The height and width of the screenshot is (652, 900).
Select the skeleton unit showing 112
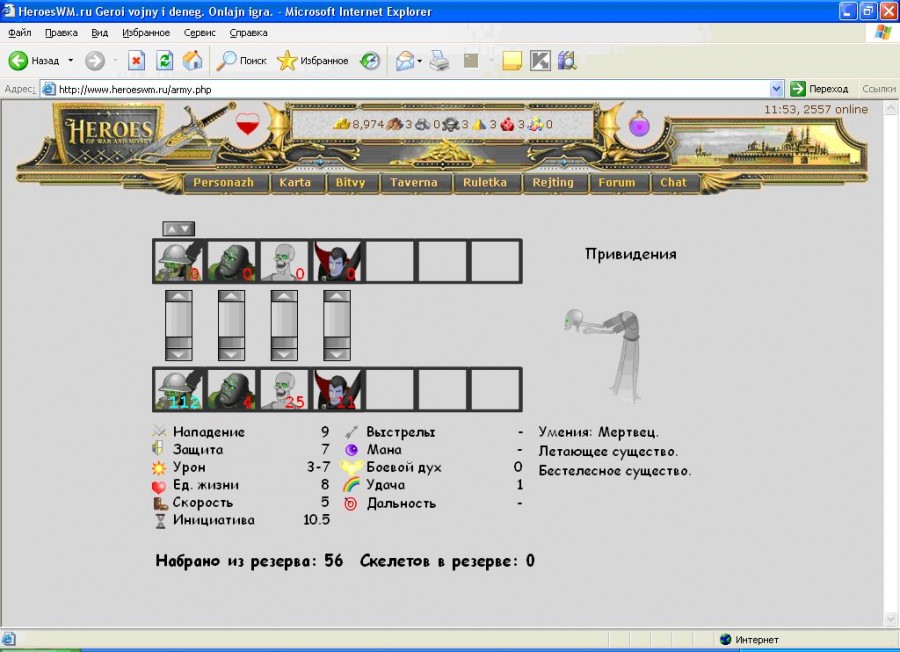tap(179, 390)
